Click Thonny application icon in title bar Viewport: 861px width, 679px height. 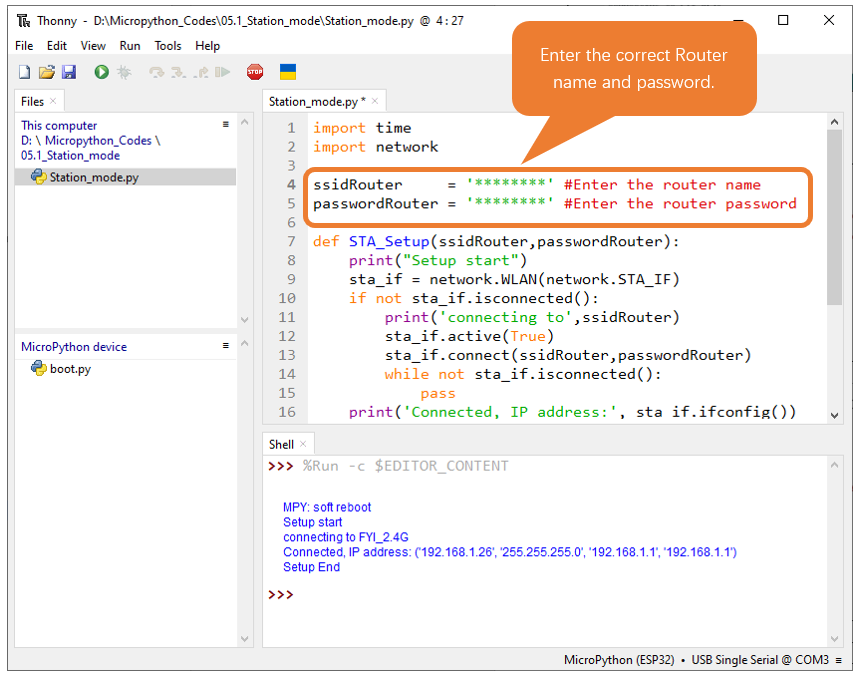click(x=24, y=21)
